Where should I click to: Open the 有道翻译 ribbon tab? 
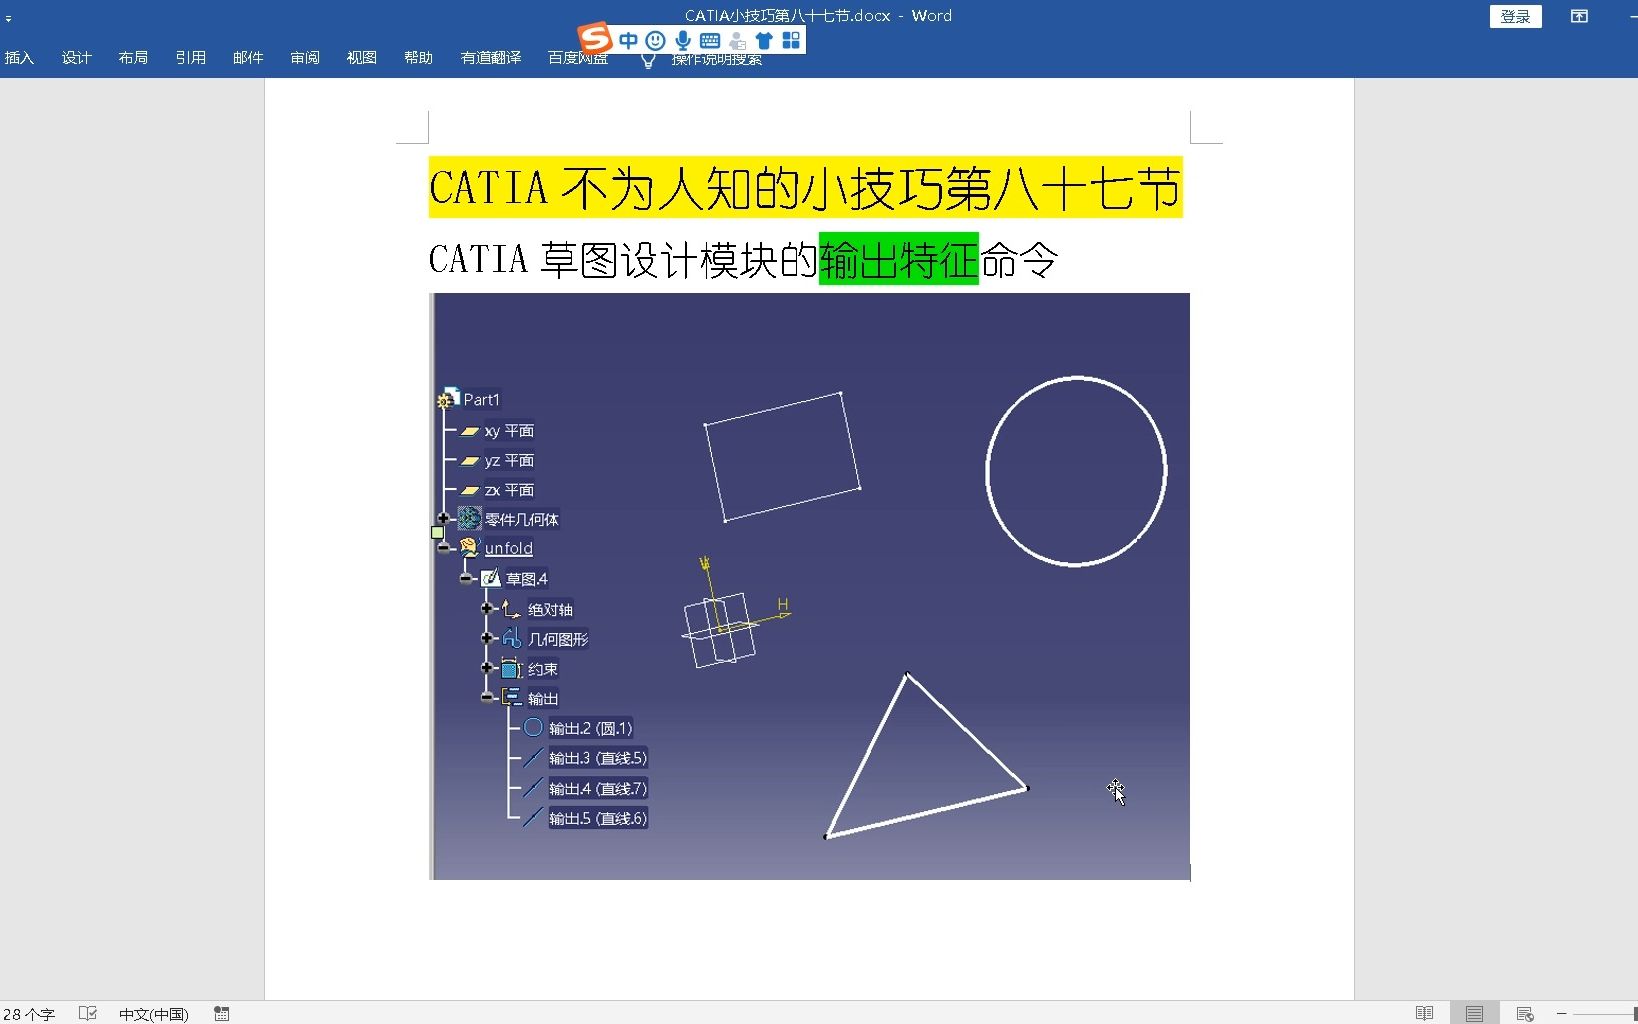[x=491, y=58]
